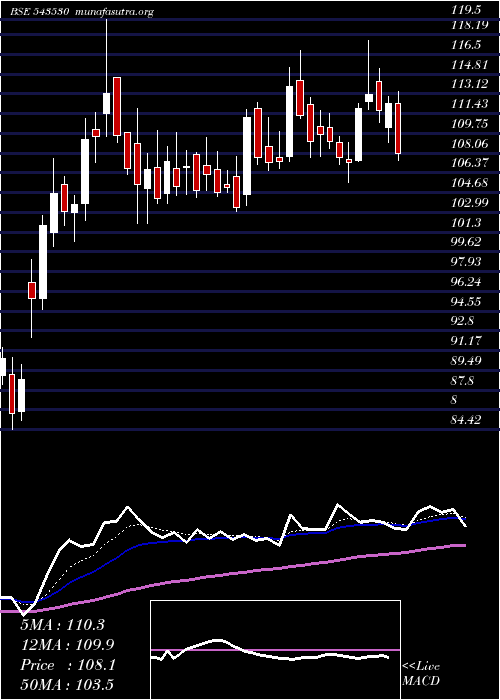Pick the 92.8 axis value

[x=462, y=321]
